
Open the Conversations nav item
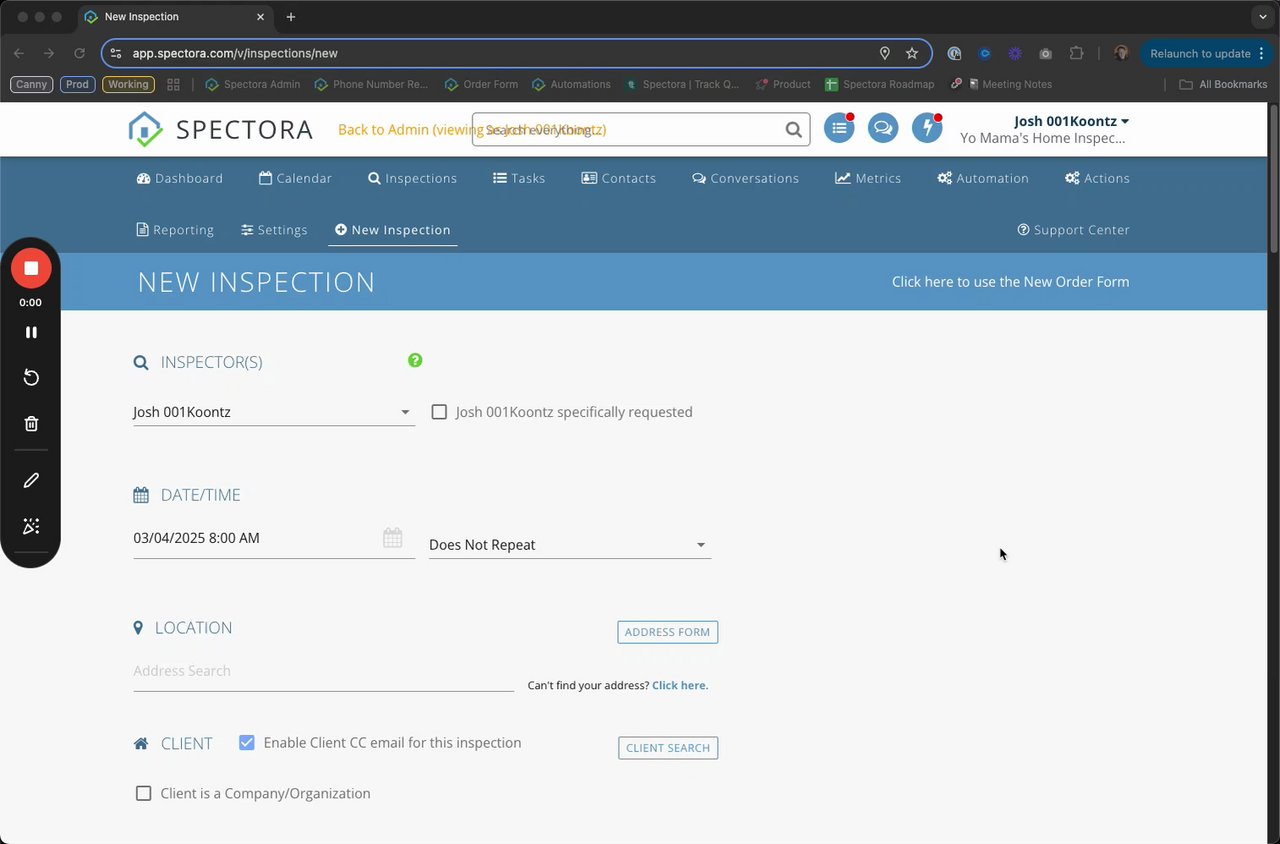[x=745, y=178]
